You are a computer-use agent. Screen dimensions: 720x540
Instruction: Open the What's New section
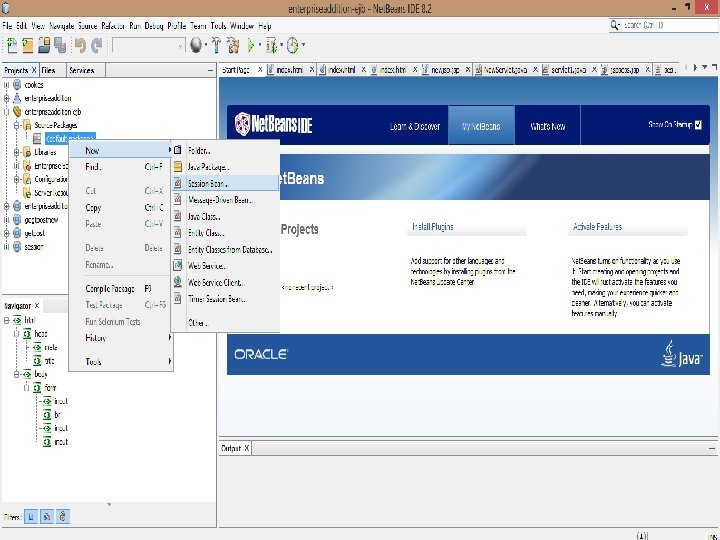point(547,126)
